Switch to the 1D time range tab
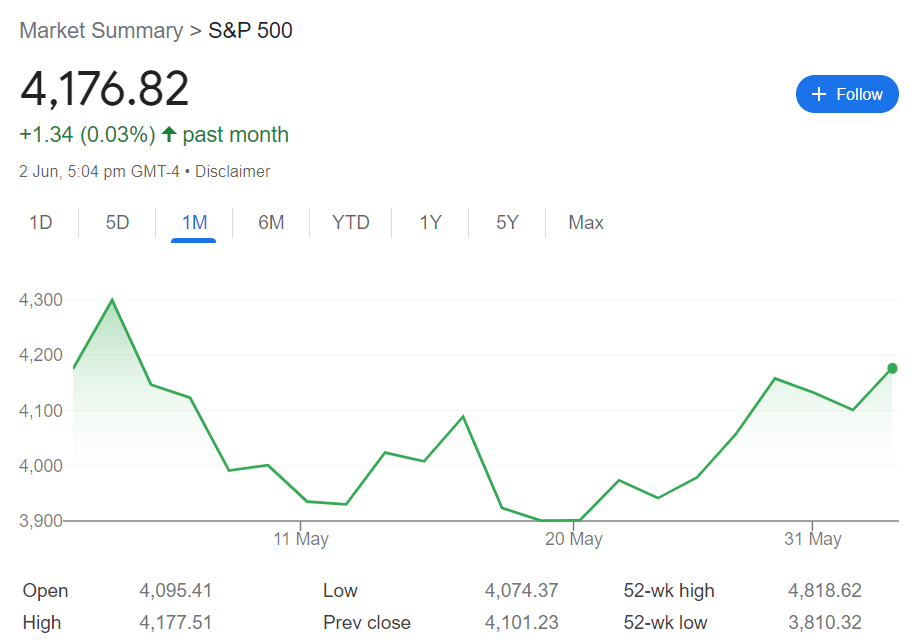Screen dimensions: 920x641 pos(41,222)
